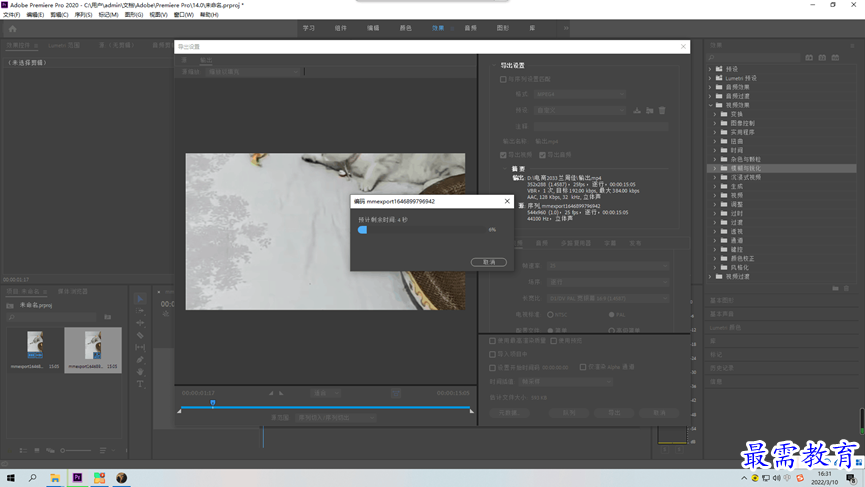The width and height of the screenshot is (865, 487).
Task: Click the export dialog 取消 button at bottom
Action: click(659, 413)
